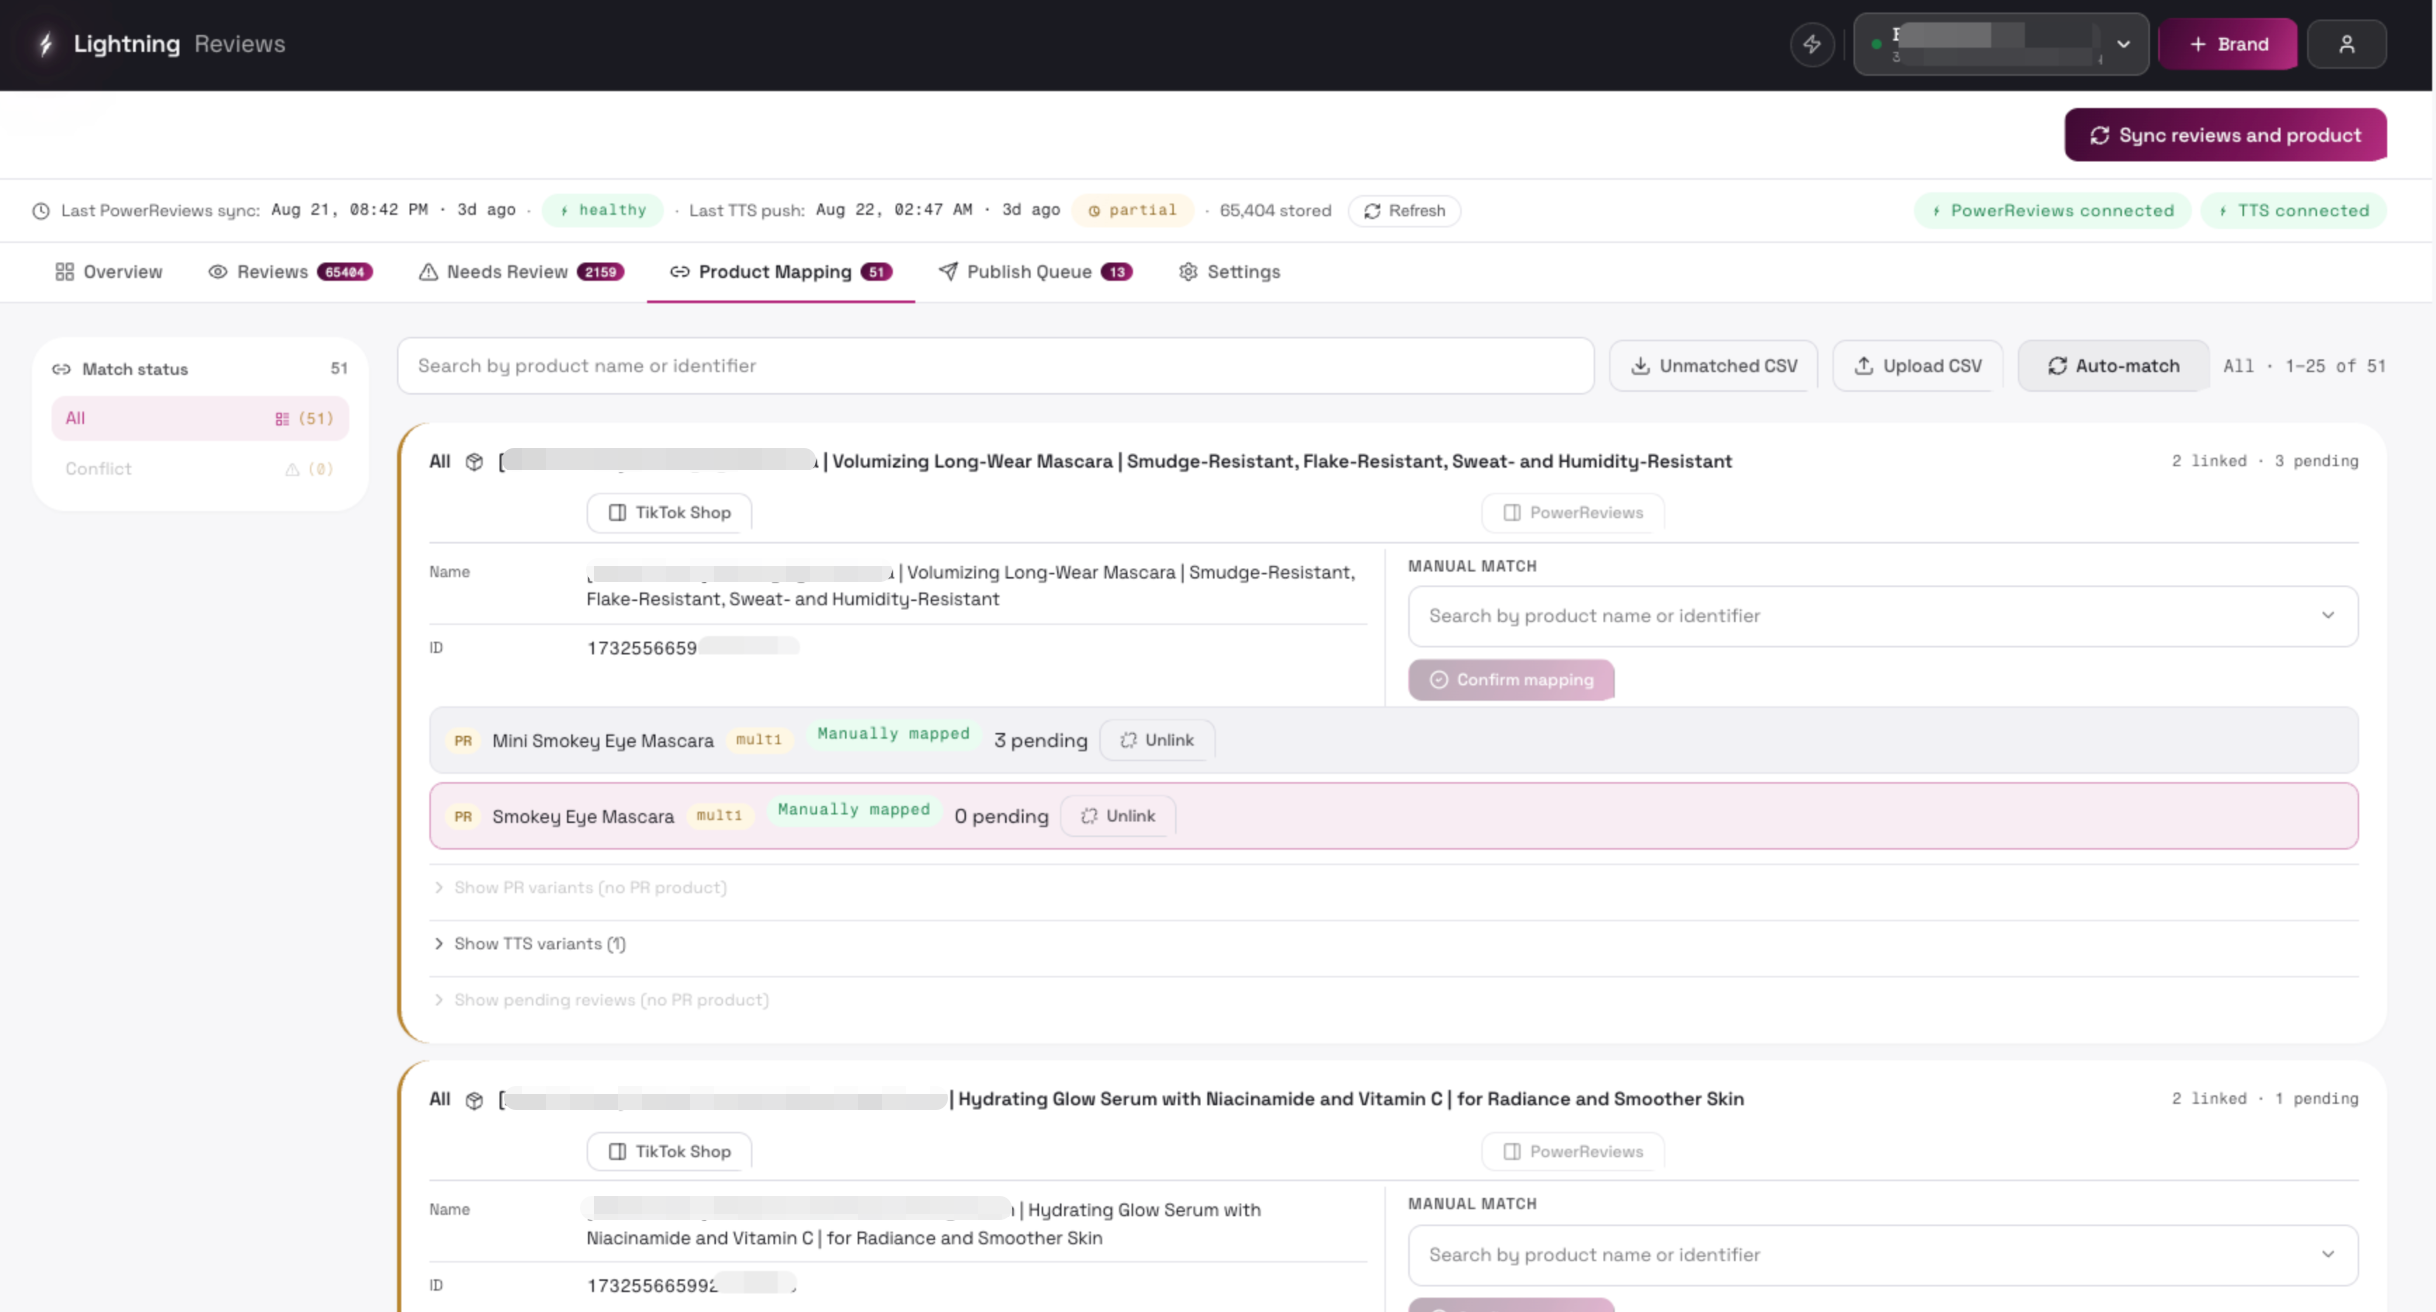Click TikTok Shop button in Hydrating Serum card

(x=670, y=1152)
